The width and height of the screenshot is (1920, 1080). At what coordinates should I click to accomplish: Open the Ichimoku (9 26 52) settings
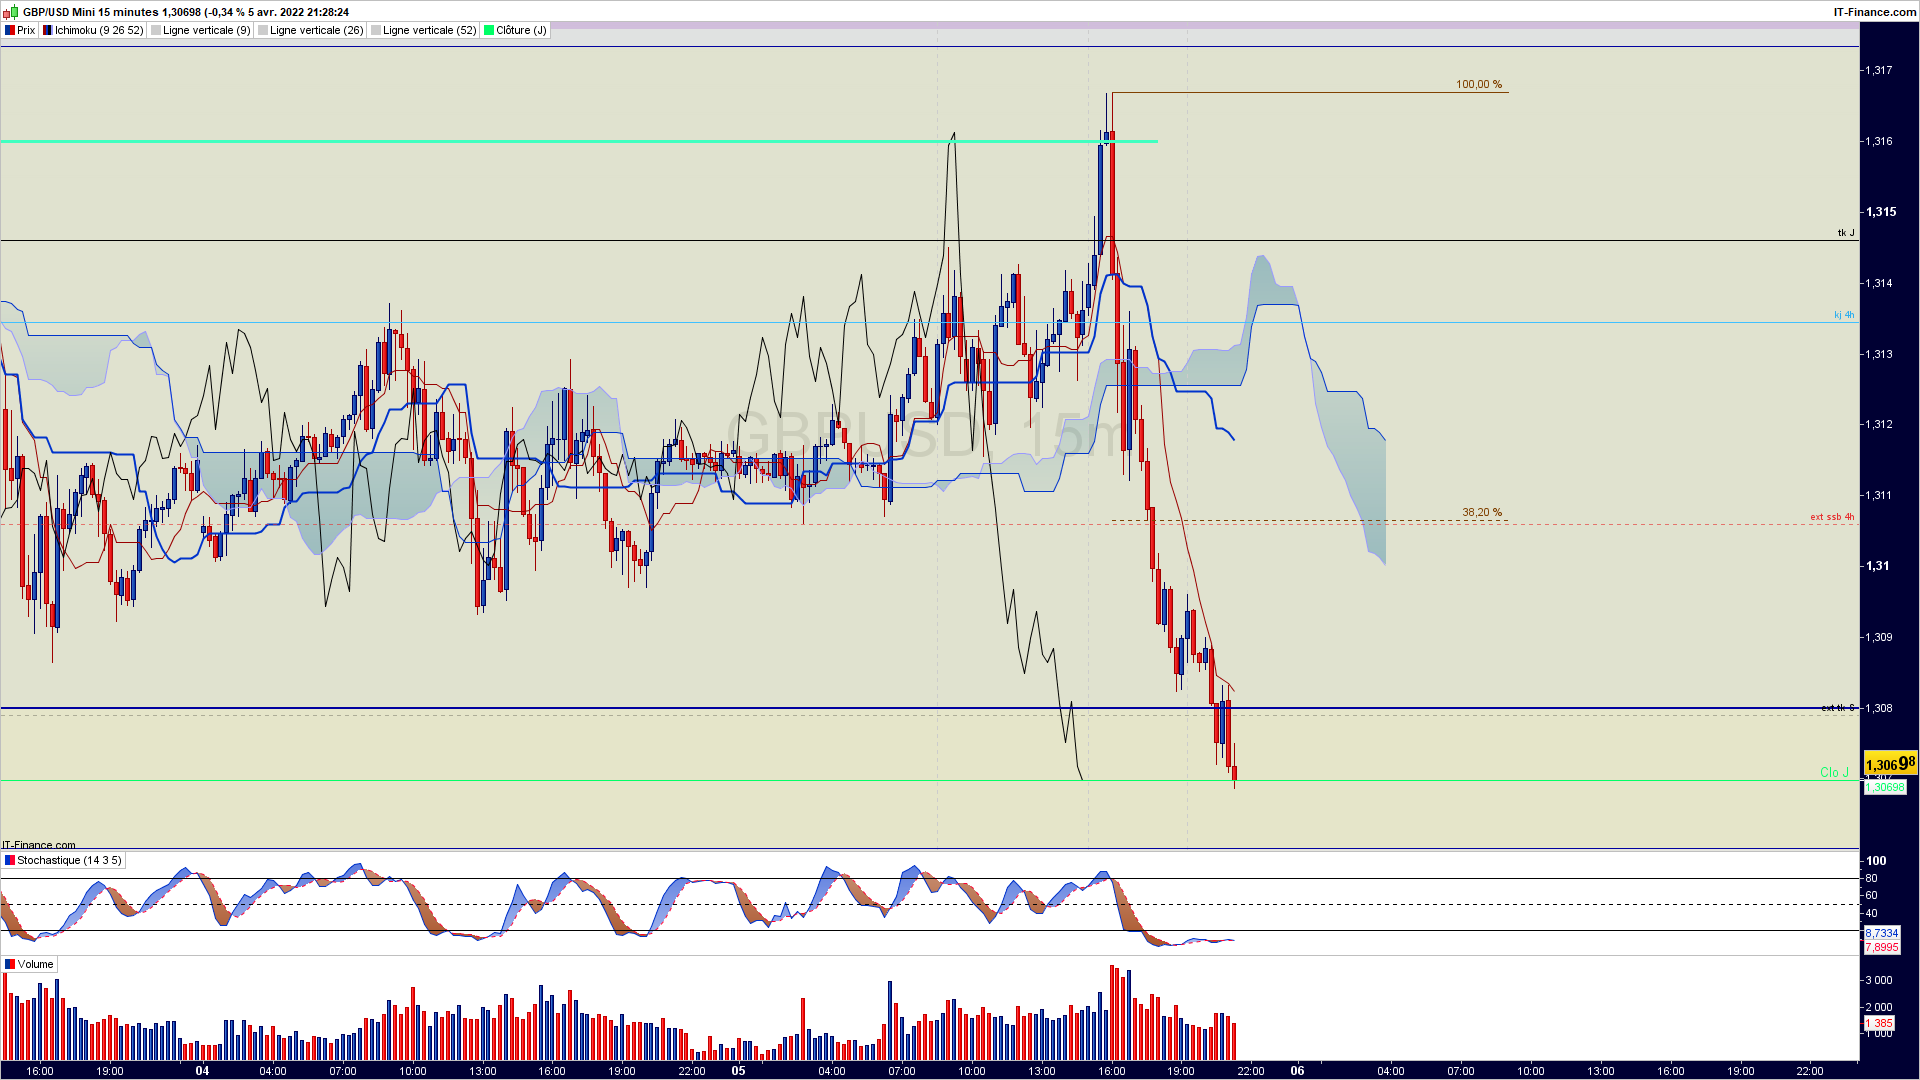[x=98, y=30]
